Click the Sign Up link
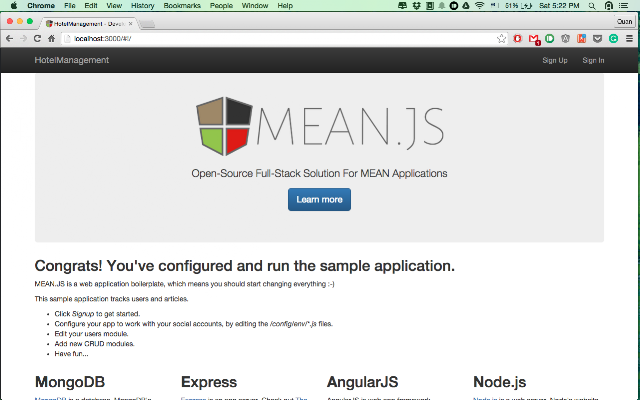The width and height of the screenshot is (640, 400). (x=555, y=60)
